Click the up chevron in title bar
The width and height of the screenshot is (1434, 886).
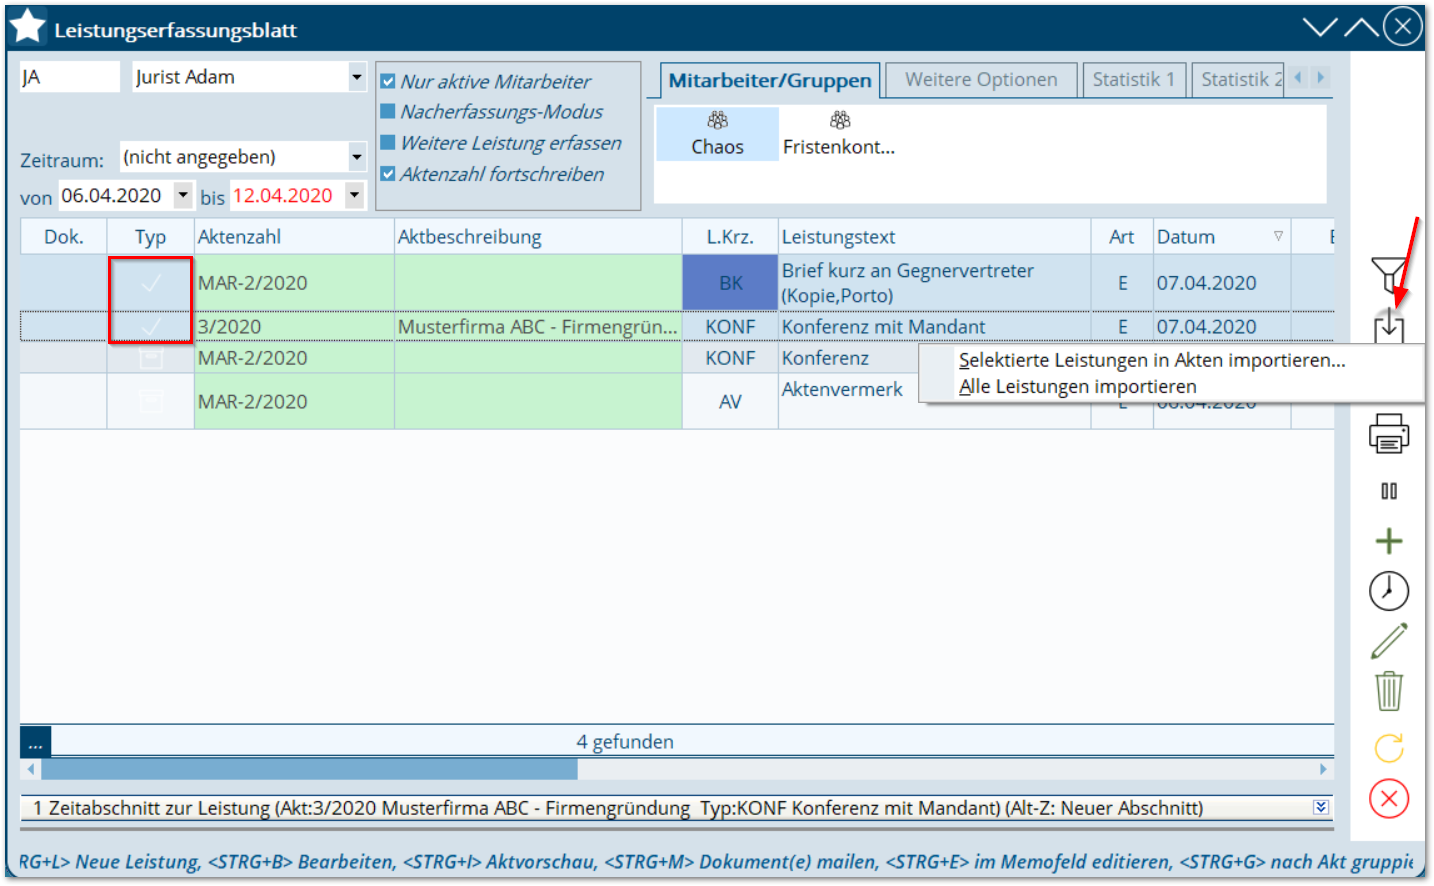[1361, 27]
